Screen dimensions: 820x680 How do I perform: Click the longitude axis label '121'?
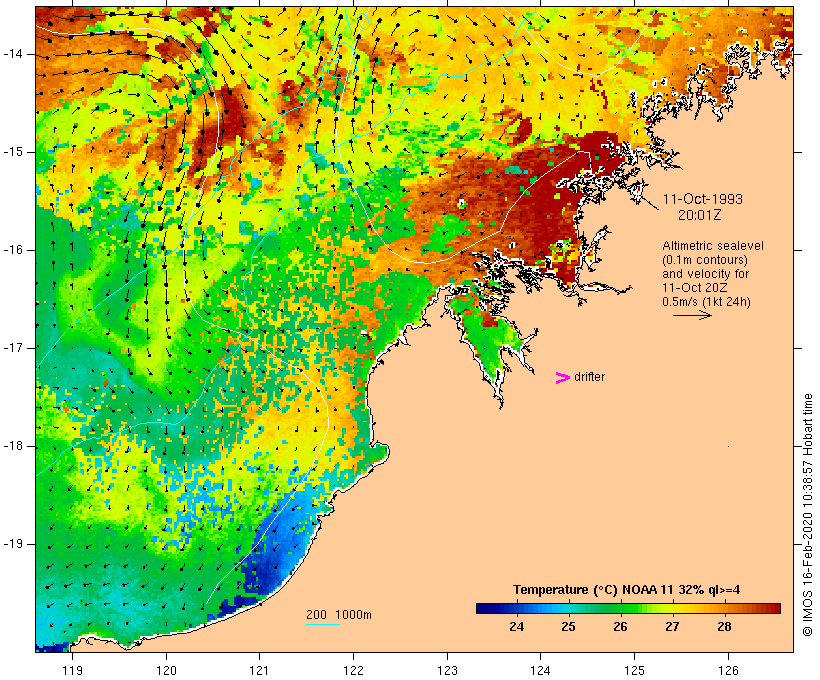click(x=259, y=670)
